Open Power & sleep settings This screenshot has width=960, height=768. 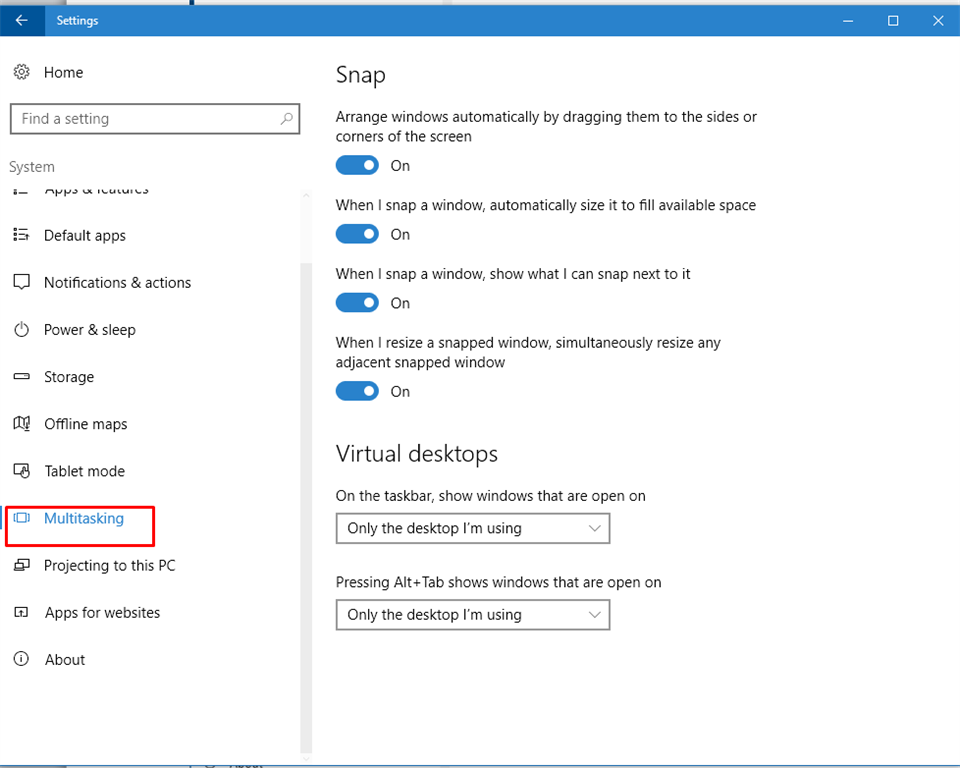point(90,330)
